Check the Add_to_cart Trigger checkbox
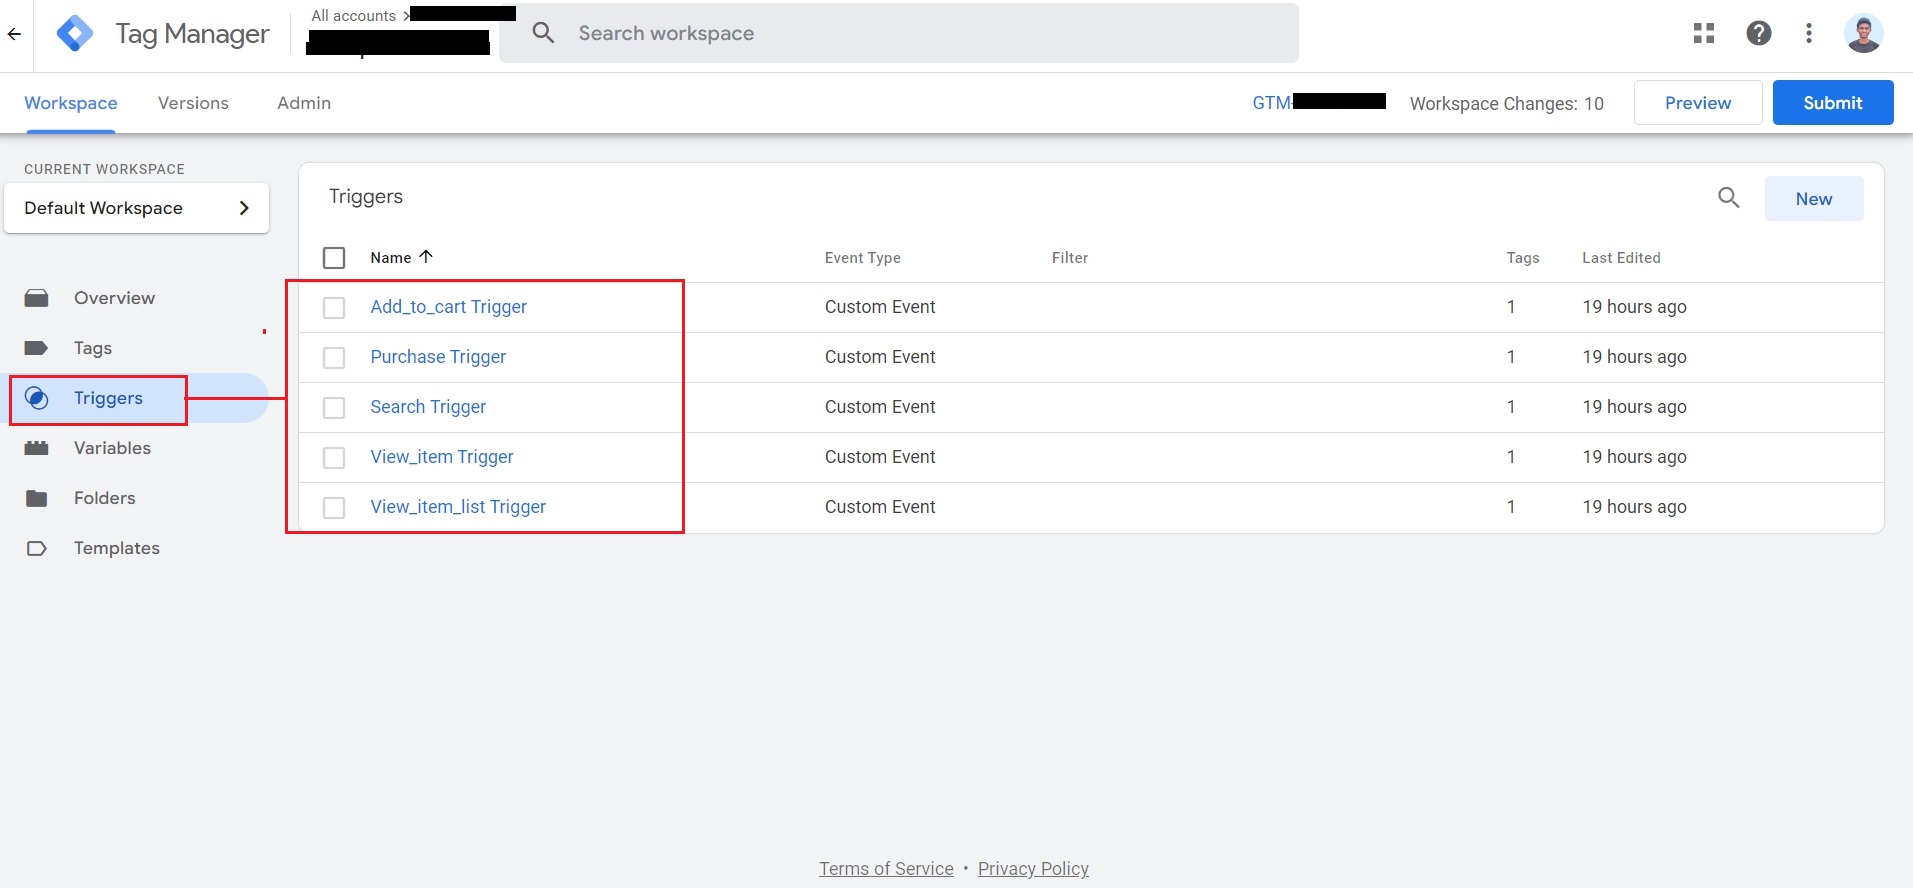The image size is (1913, 888). [334, 308]
